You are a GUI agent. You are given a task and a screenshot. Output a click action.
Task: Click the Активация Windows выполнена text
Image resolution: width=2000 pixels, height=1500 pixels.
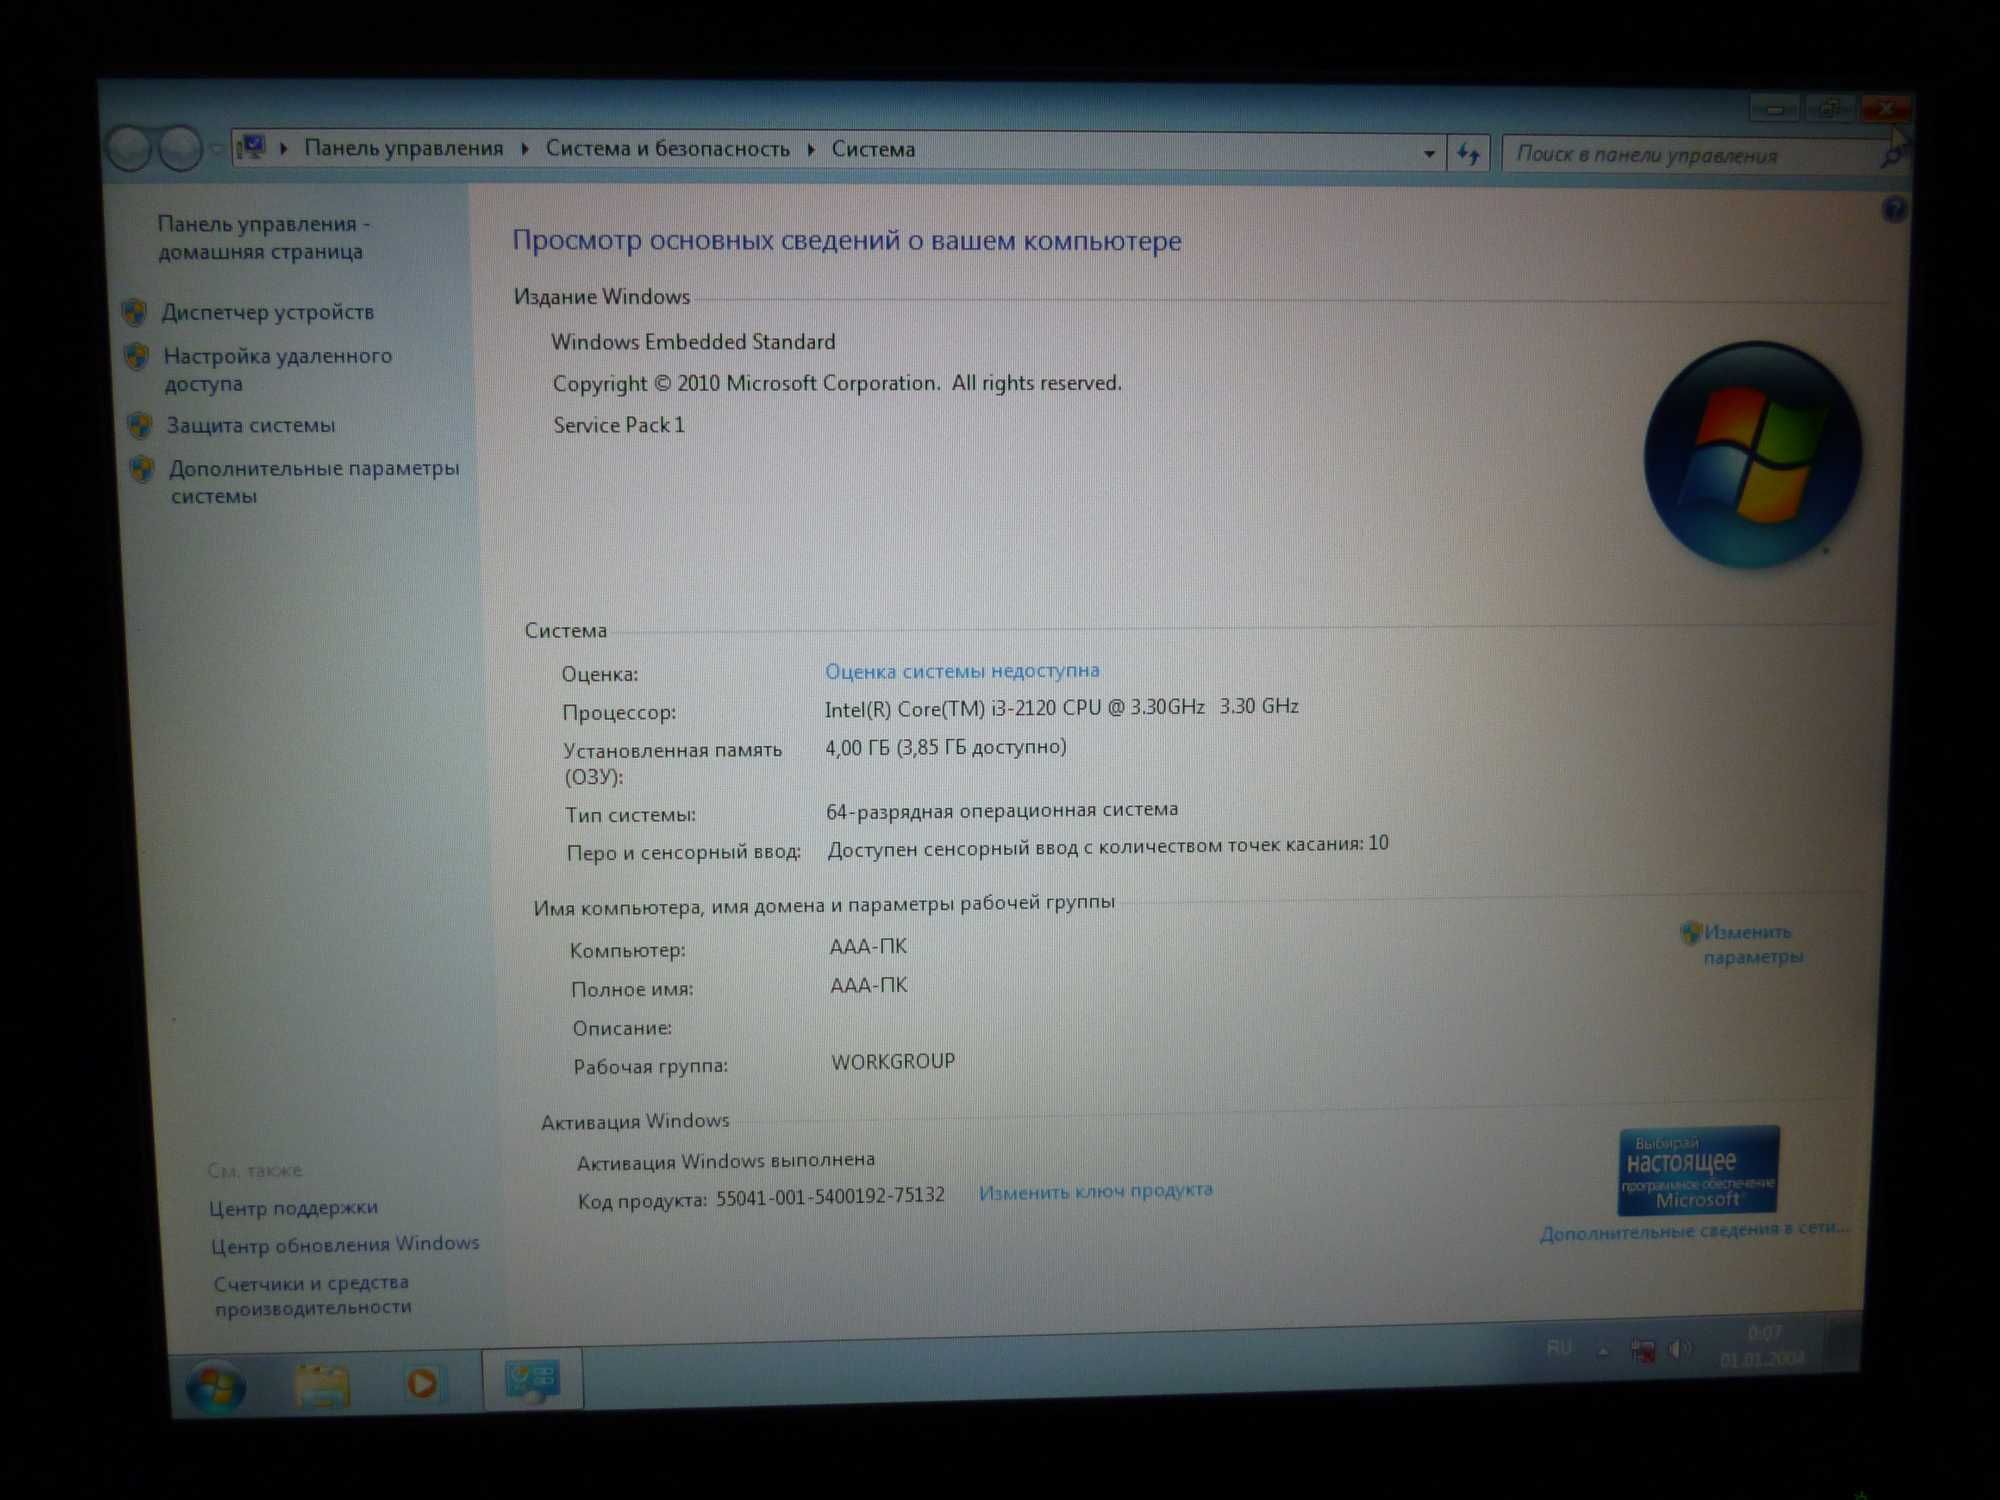726,1161
